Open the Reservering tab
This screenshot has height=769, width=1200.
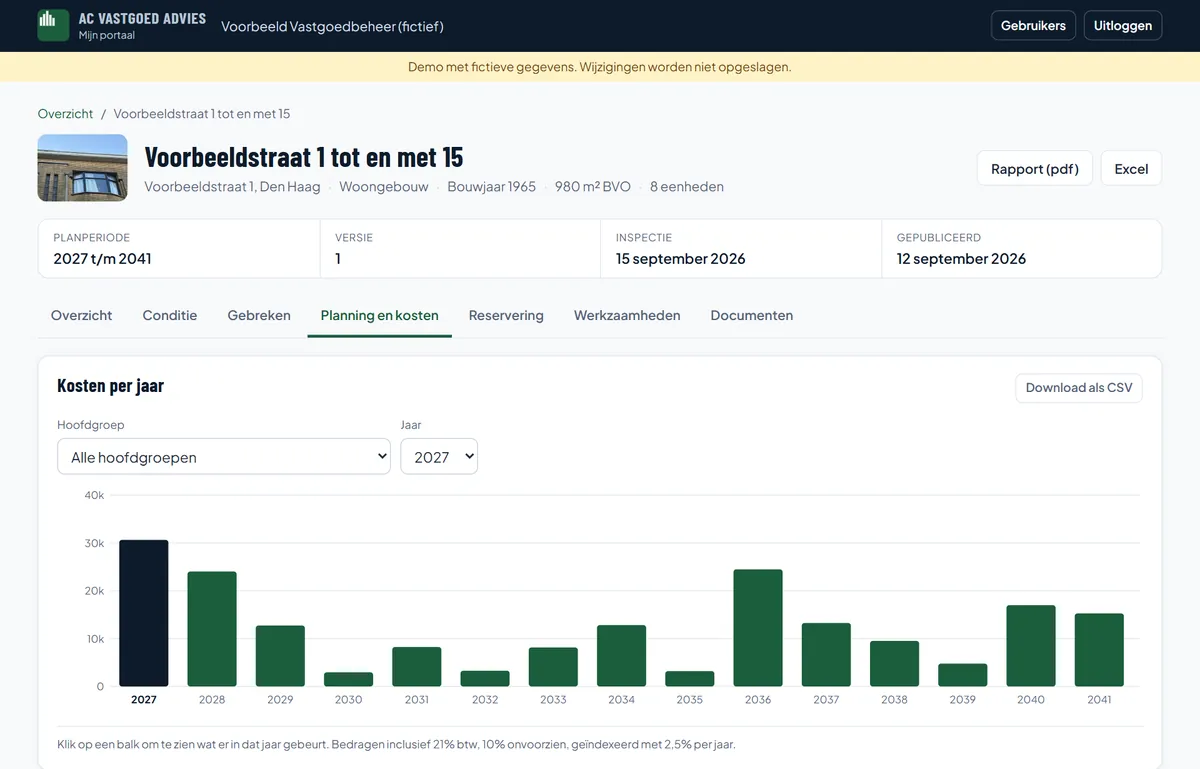[506, 315]
